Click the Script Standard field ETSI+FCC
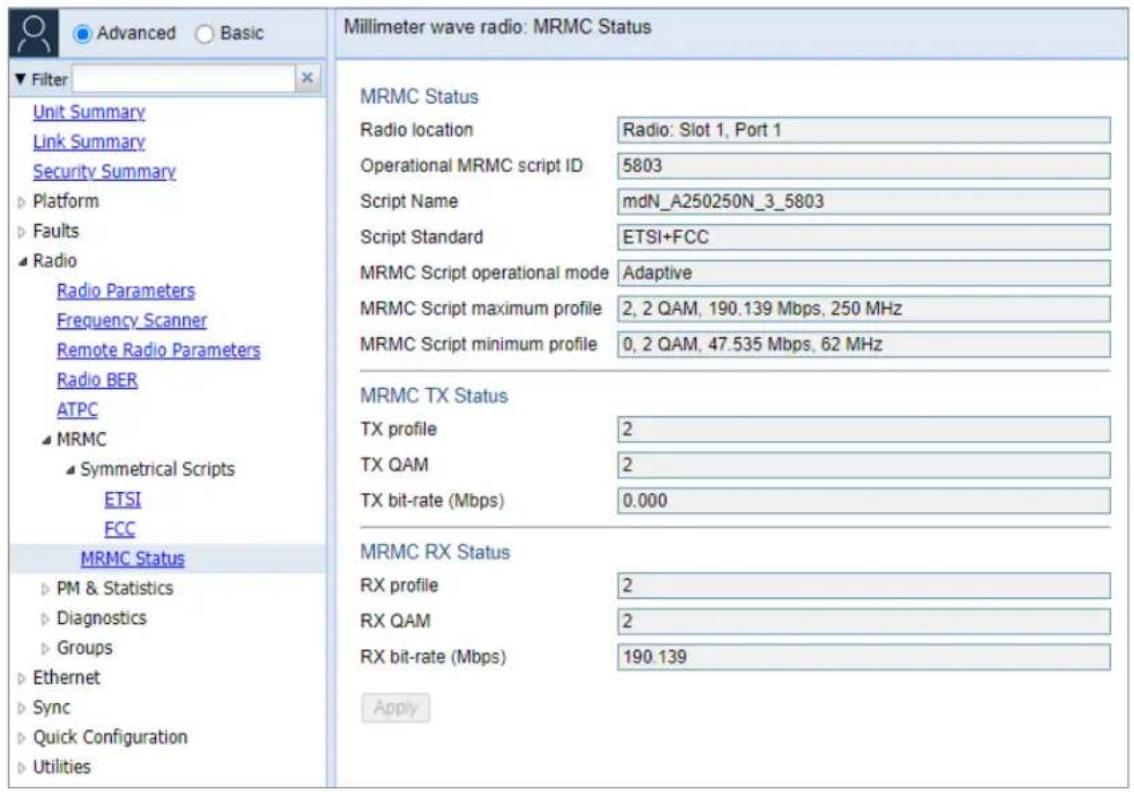The height and width of the screenshot is (792, 1134). pyautogui.click(x=864, y=237)
